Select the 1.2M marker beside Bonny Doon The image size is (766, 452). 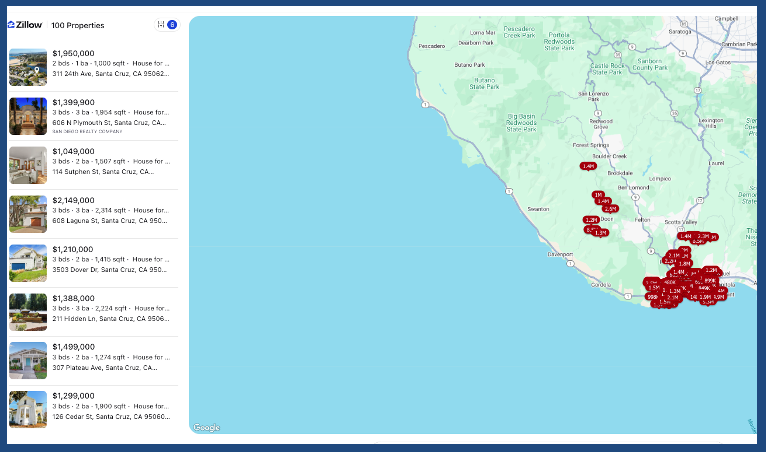click(x=591, y=220)
